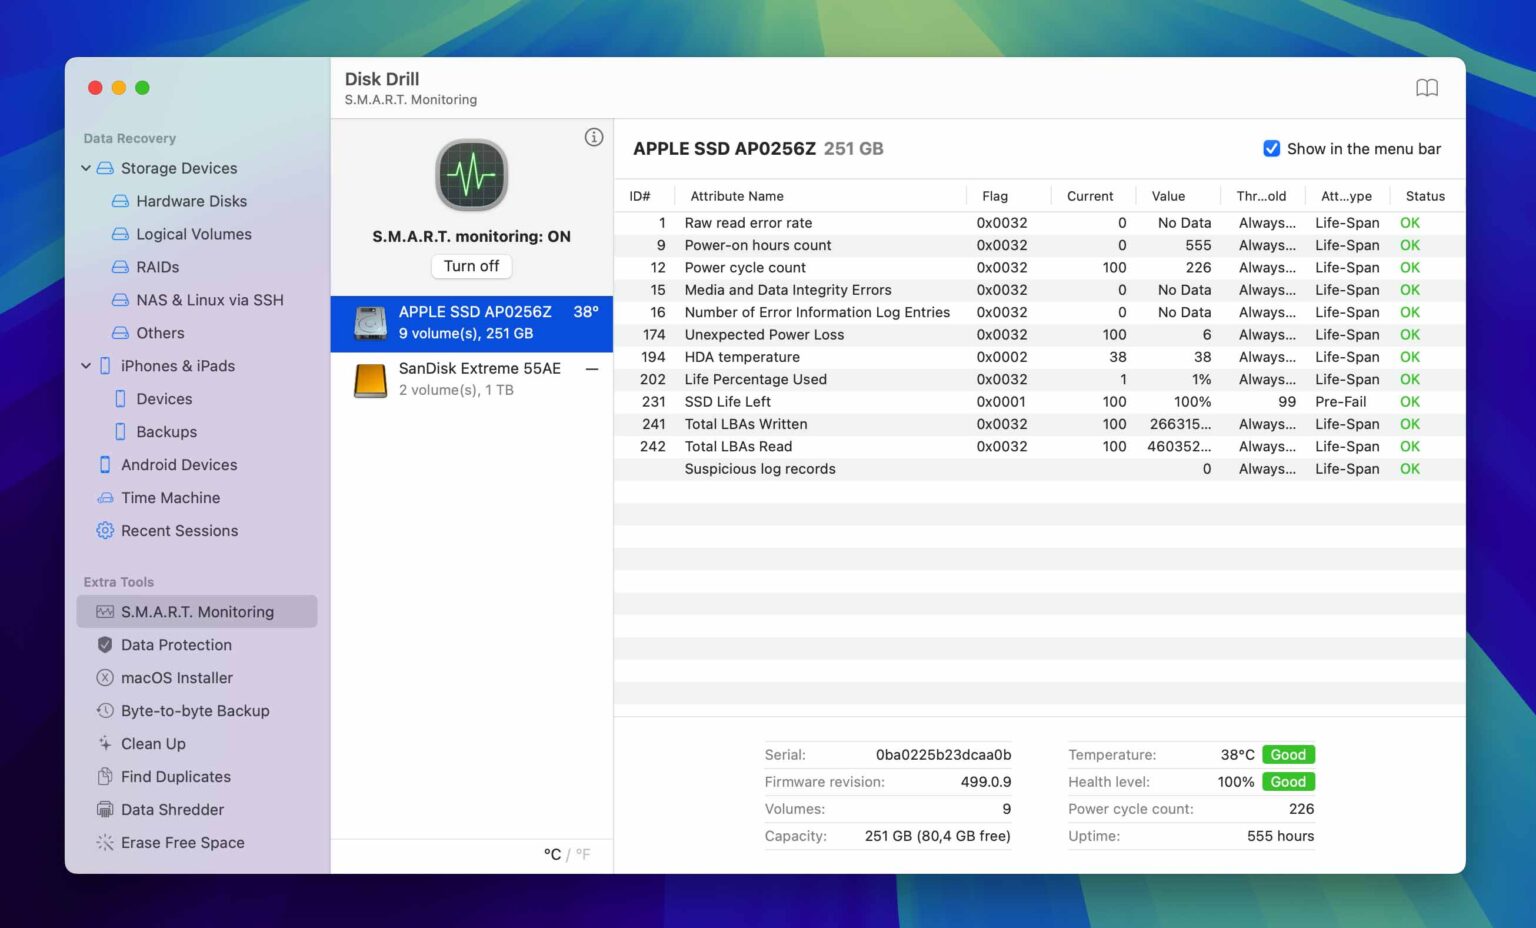
Task: Click the green S.M.A.R.T. activity monitor graphic
Action: point(471,175)
